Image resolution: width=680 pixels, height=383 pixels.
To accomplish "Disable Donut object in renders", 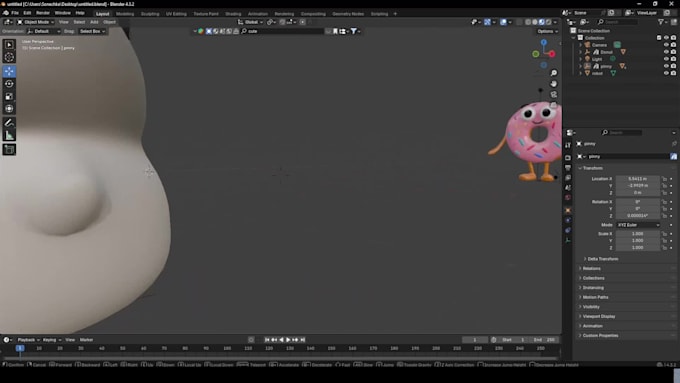I will click(673, 52).
